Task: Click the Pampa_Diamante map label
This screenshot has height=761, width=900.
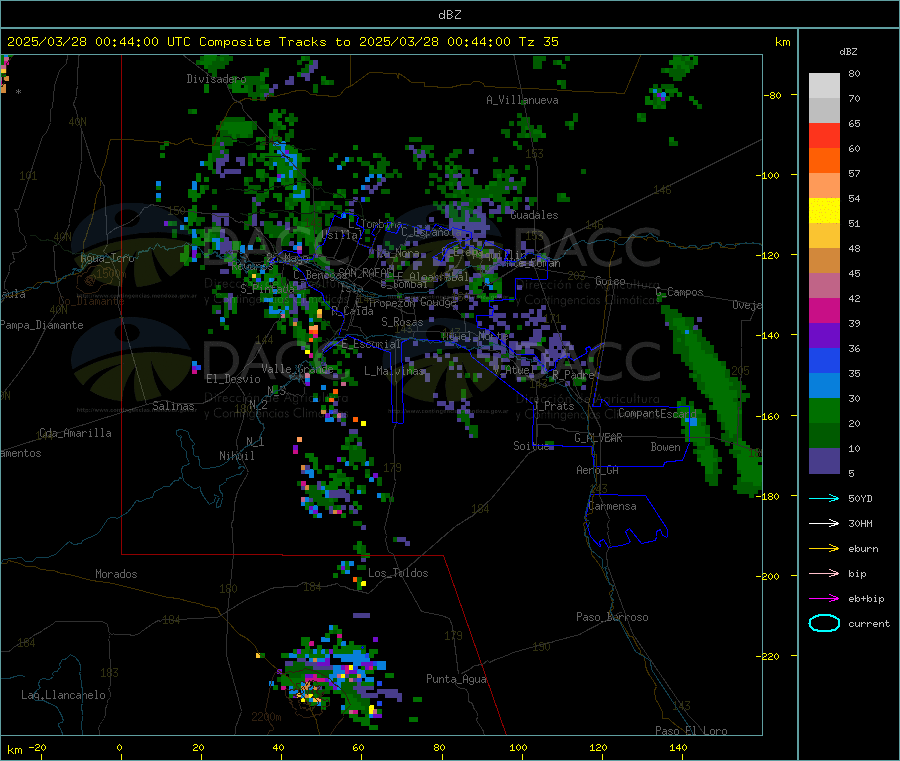Action: pyautogui.click(x=42, y=325)
